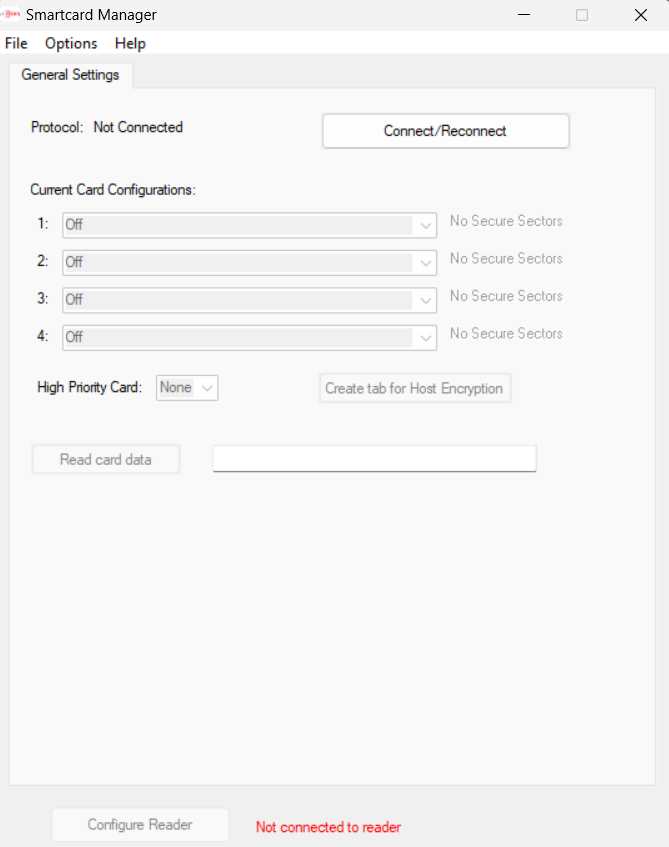Click inside the card data text field

tap(373, 458)
